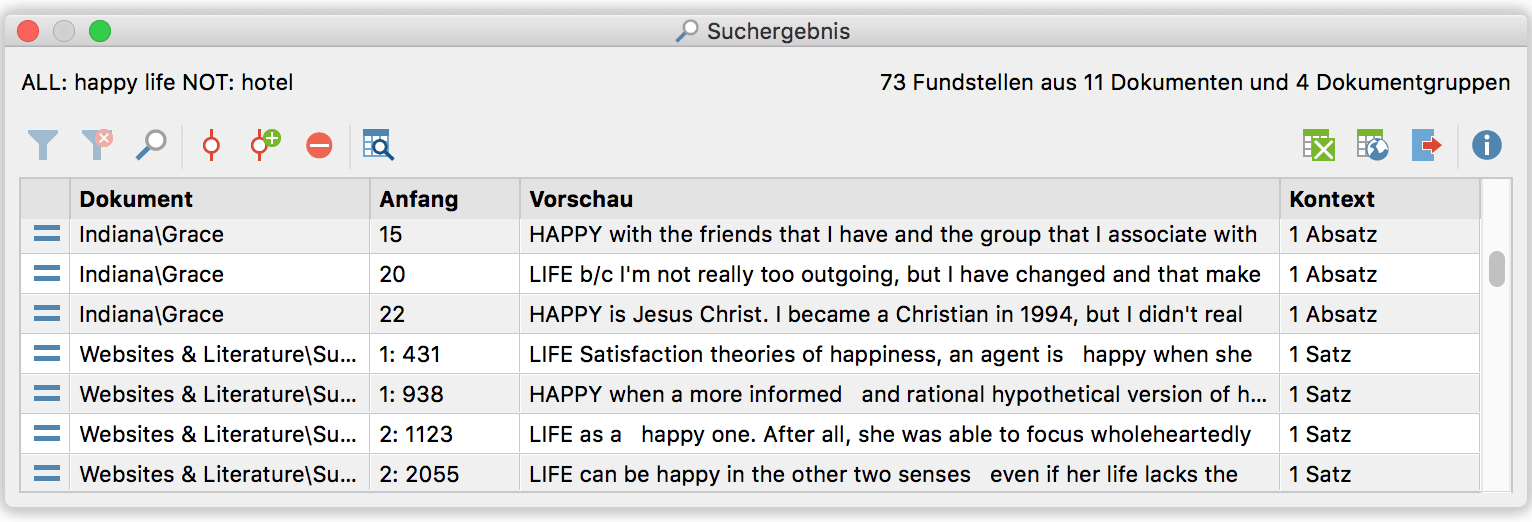Click the Kontext column header
This screenshot has height=522, width=1532.
1380,199
